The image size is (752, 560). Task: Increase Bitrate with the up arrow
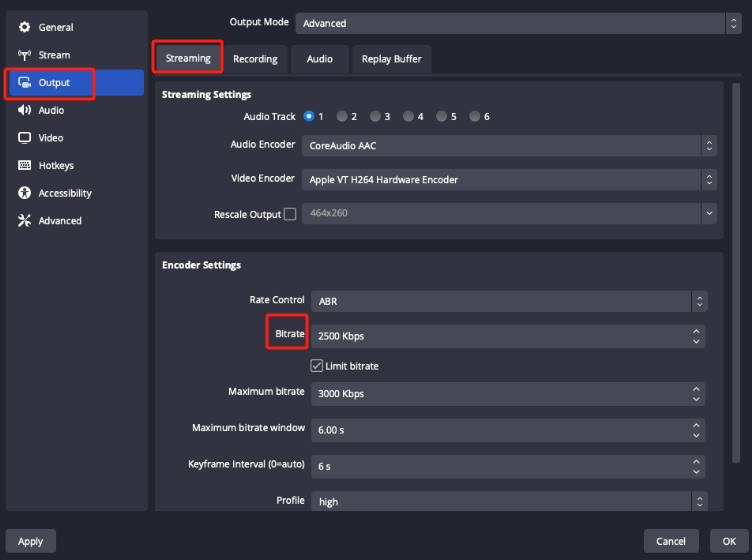(x=696, y=331)
